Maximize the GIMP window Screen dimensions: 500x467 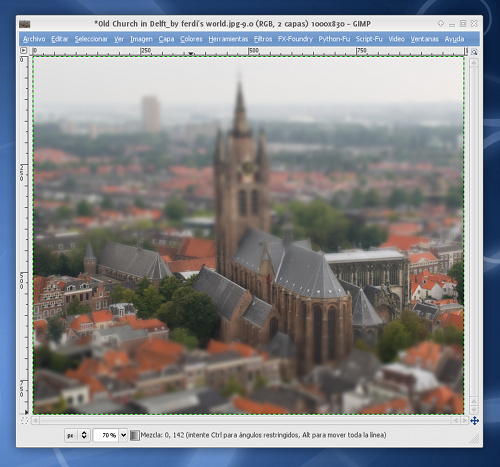pos(463,23)
